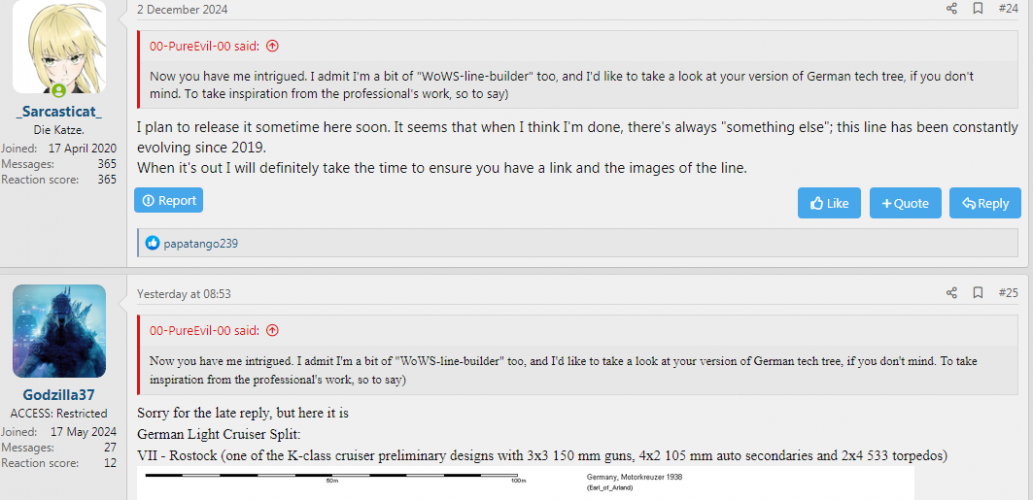
Task: Click share icon on post #24
Action: point(951,9)
